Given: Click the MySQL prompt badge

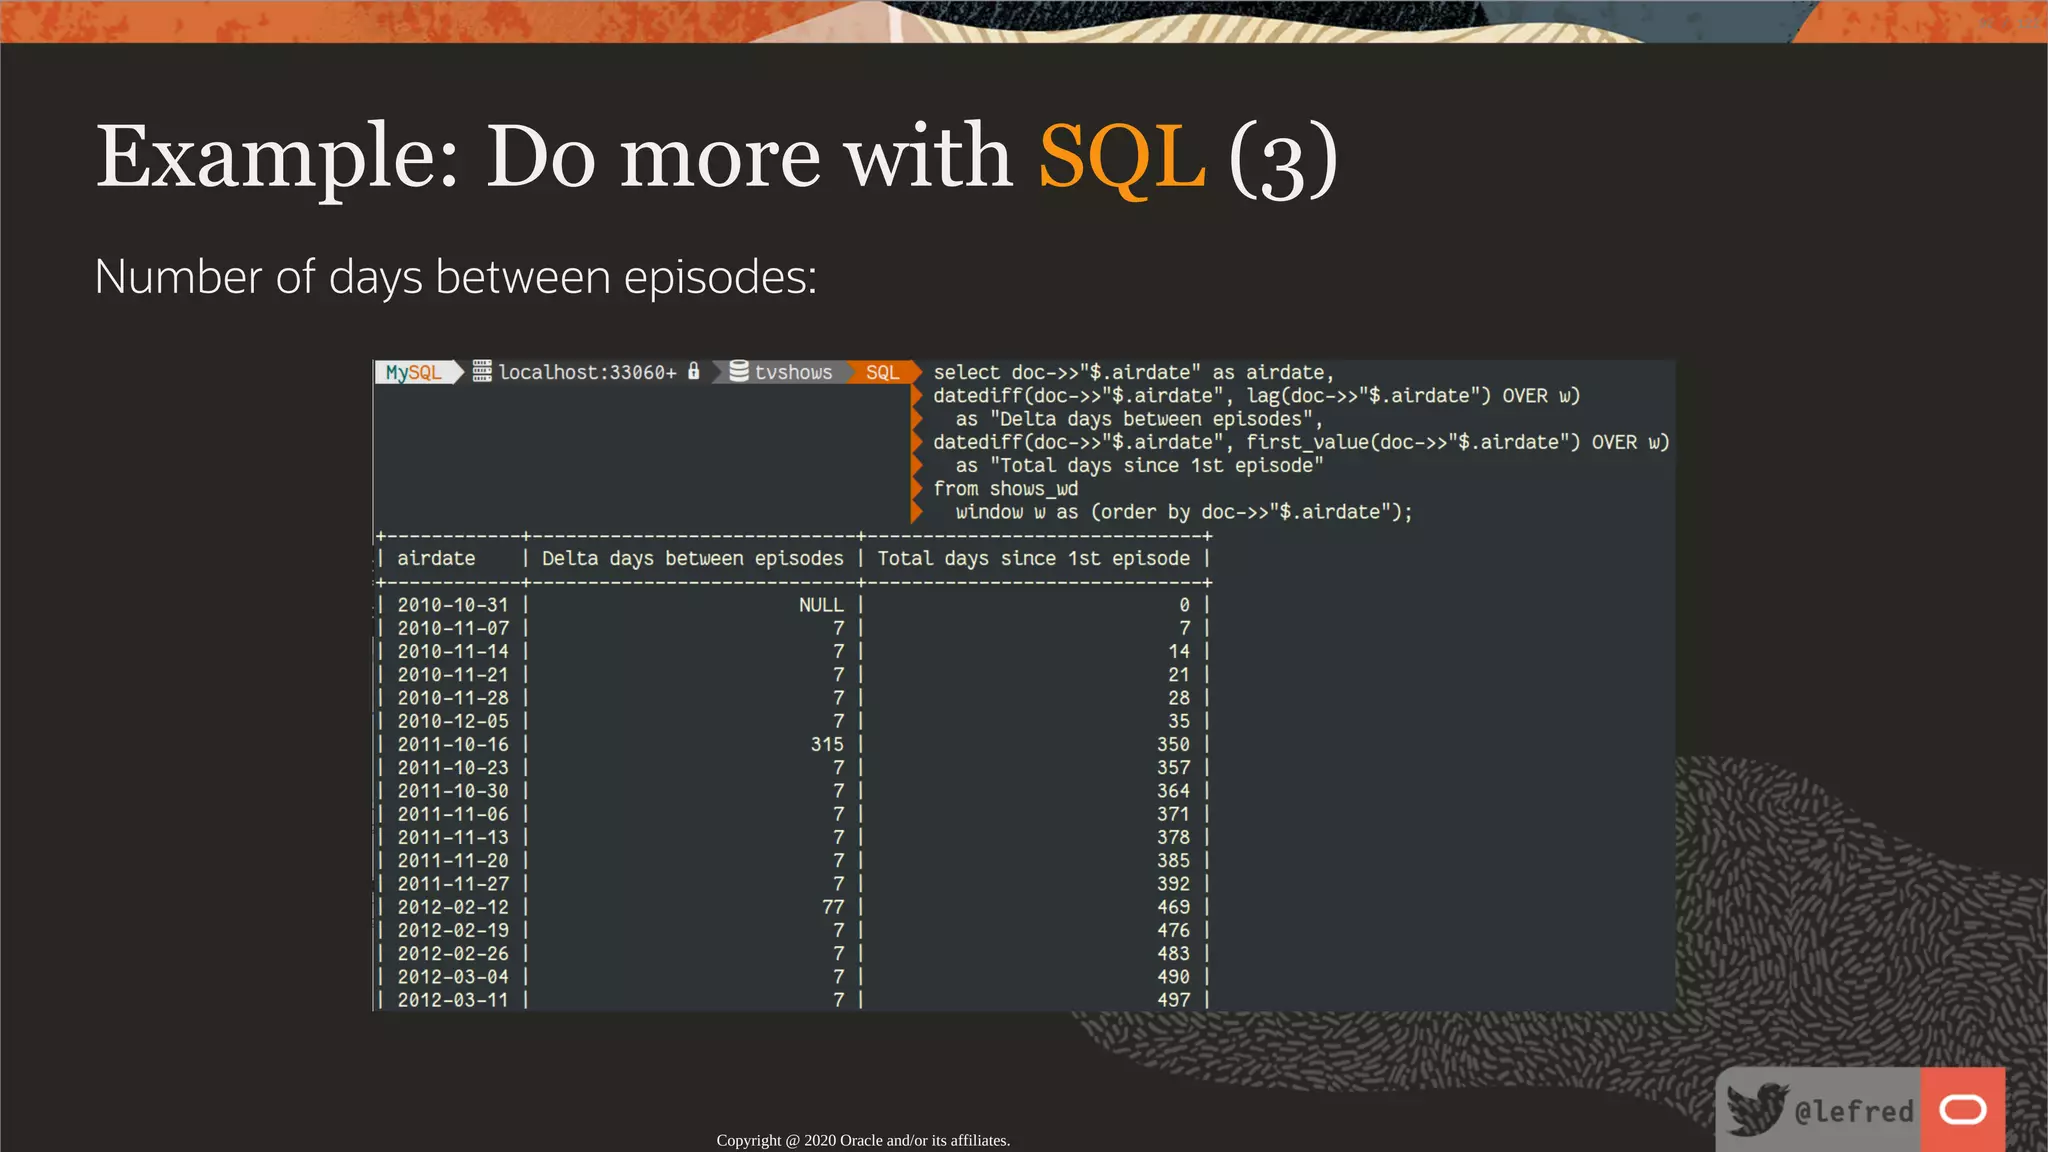Looking at the screenshot, I should [x=414, y=372].
